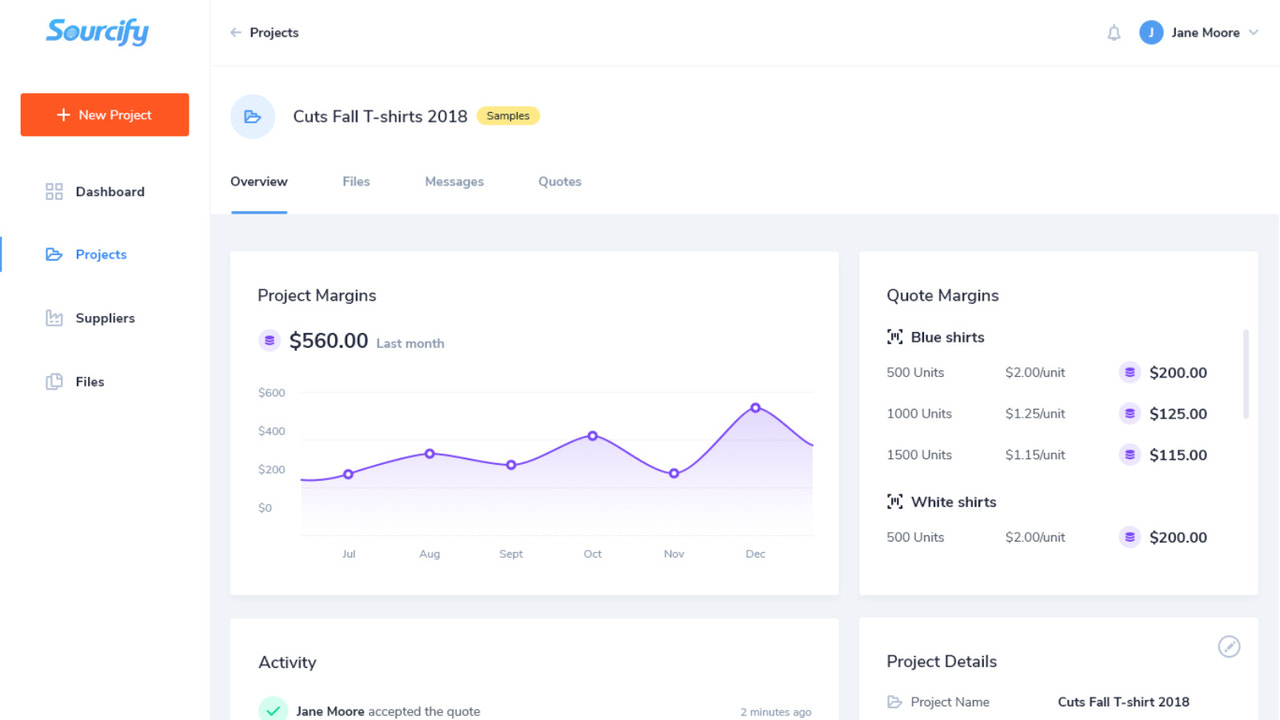
Task: Select Projects in the left navigation
Action: click(101, 254)
